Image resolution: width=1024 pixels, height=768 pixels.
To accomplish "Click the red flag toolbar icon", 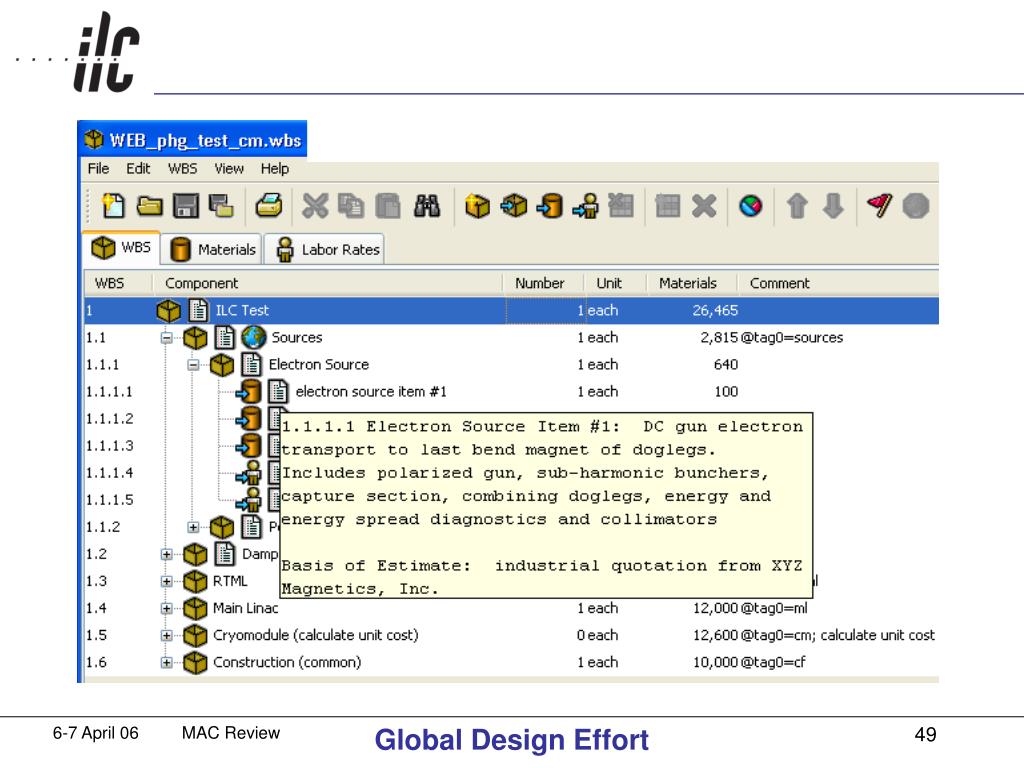I will (879, 206).
